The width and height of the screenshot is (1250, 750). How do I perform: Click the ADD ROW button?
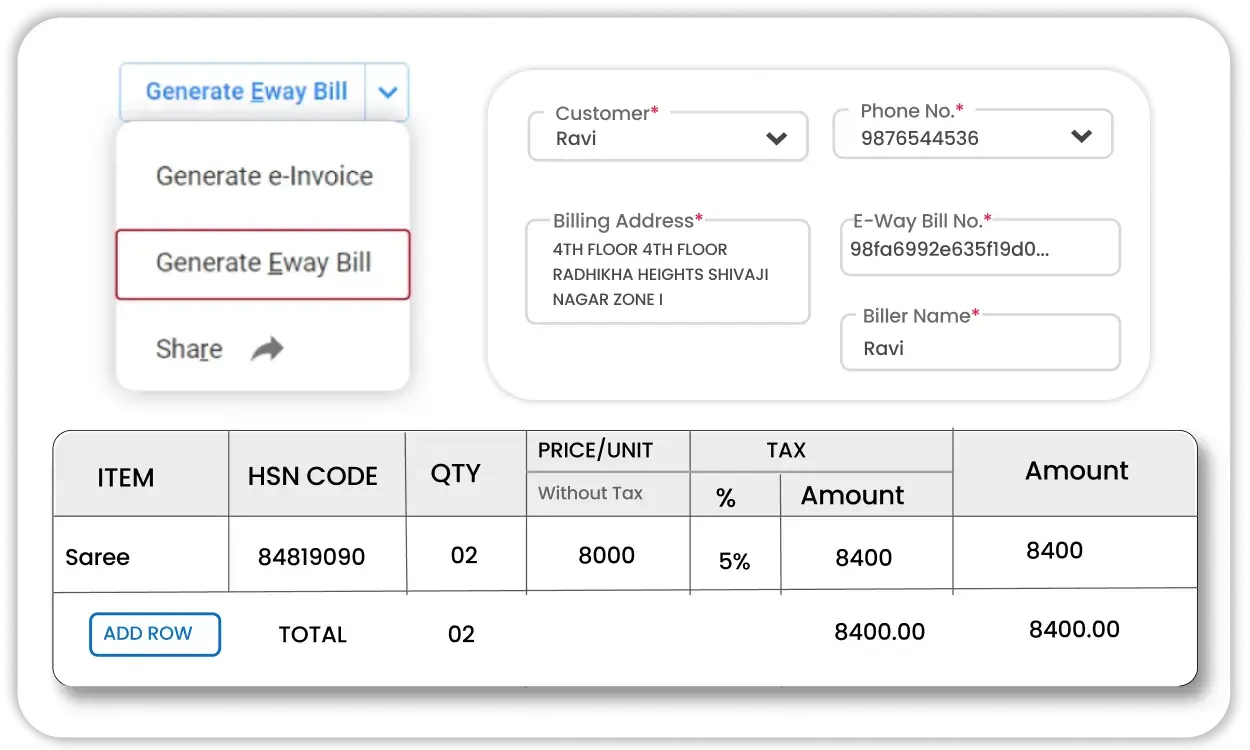(x=155, y=634)
